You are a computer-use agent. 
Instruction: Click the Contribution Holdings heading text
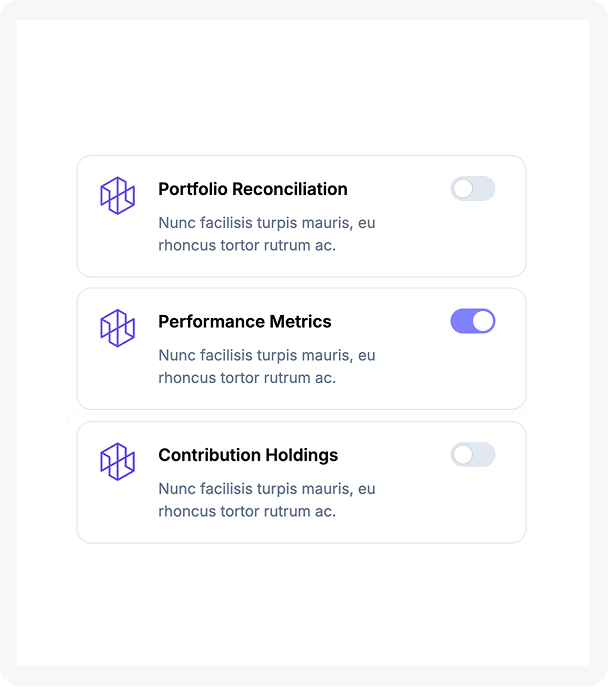(248, 455)
